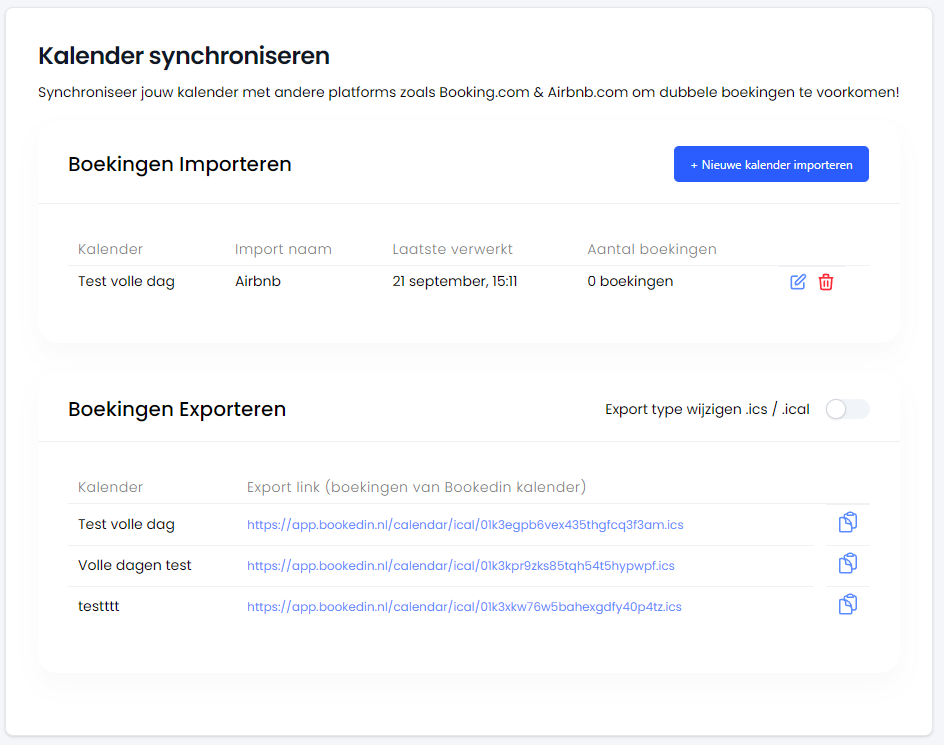
Task: Click the 21 september, 15:11 timestamp
Action: [455, 282]
